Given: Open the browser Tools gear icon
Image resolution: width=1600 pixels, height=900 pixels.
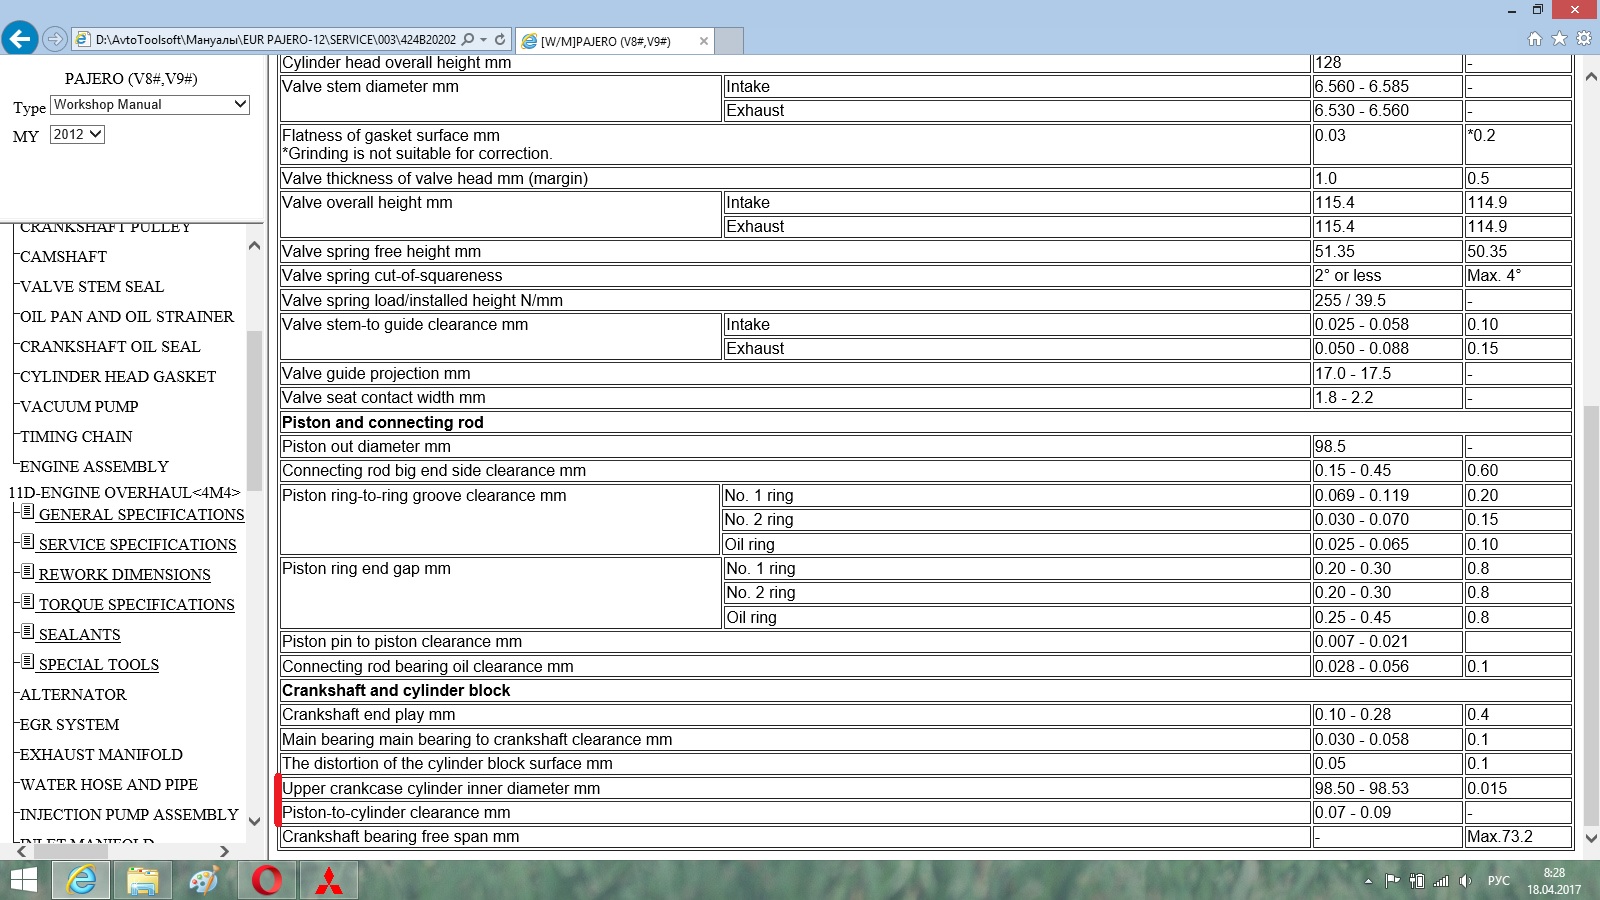Looking at the screenshot, I should pos(1583,39).
